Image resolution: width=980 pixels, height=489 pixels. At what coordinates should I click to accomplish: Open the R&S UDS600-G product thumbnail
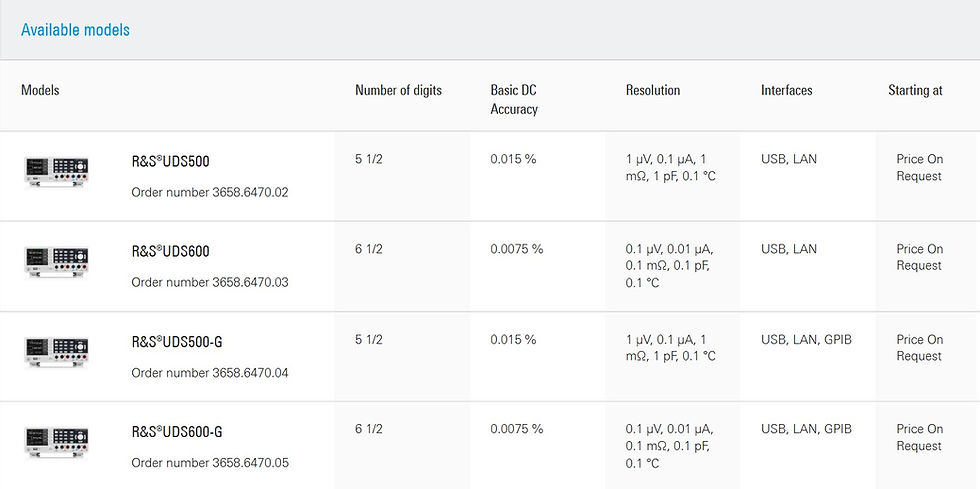(x=56, y=441)
